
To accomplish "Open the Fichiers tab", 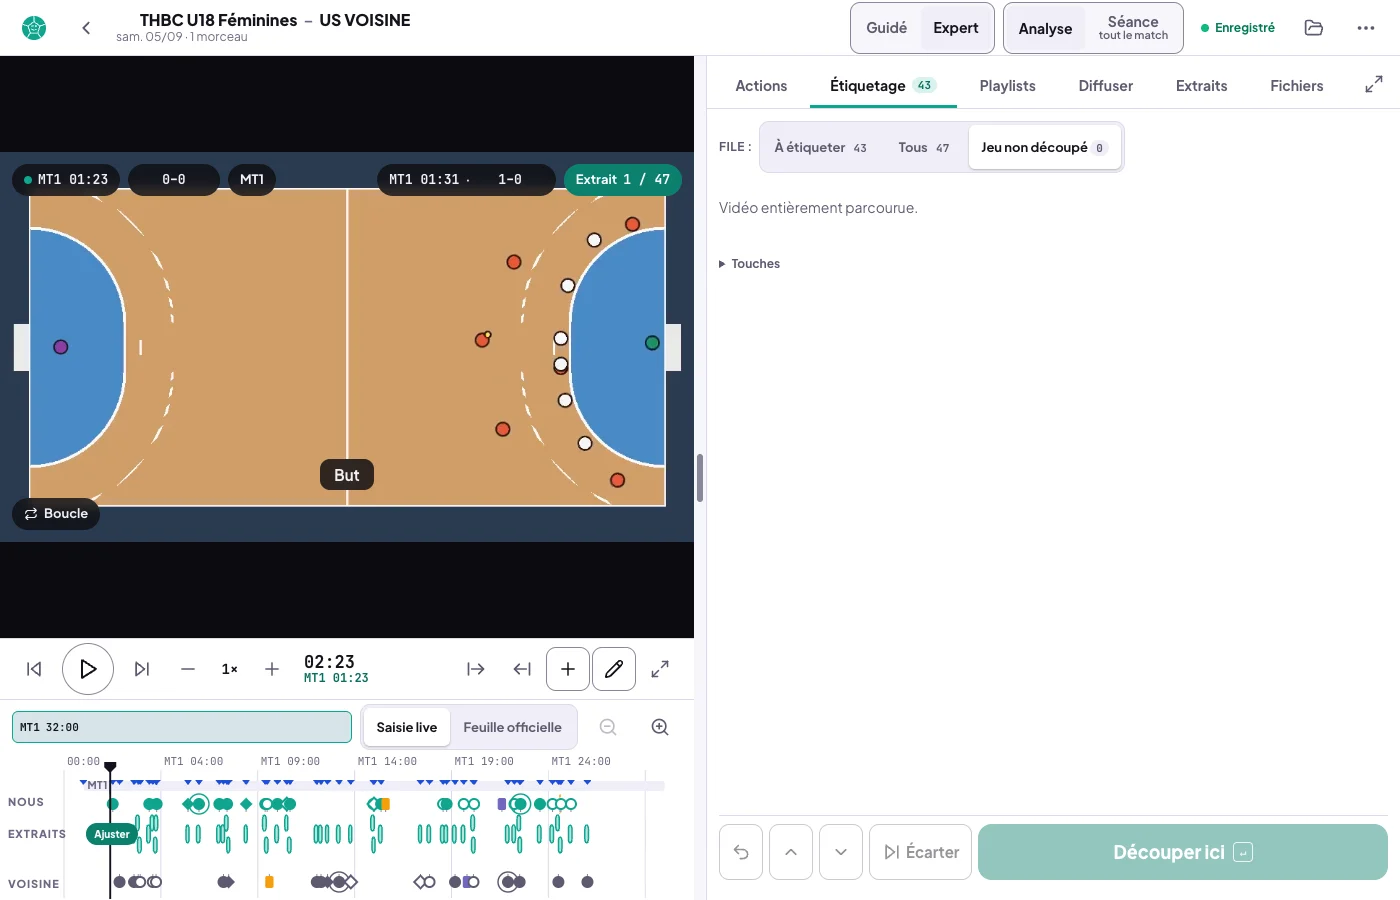I will pos(1297,86).
